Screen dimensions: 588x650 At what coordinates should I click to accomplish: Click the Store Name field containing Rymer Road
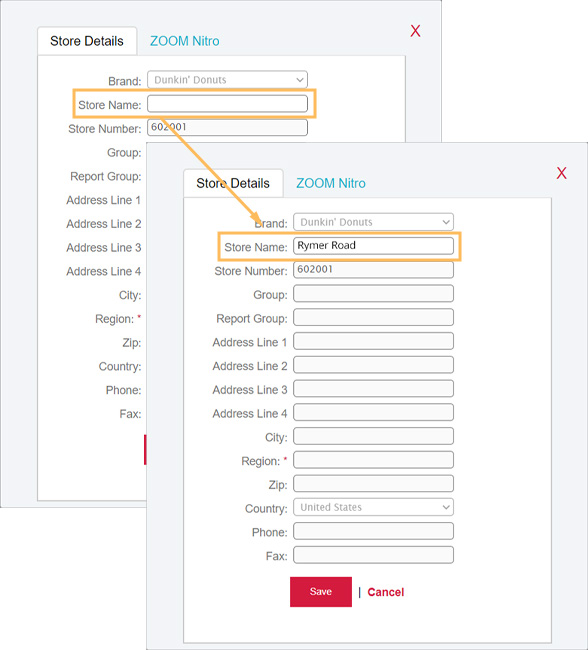pyautogui.click(x=373, y=246)
